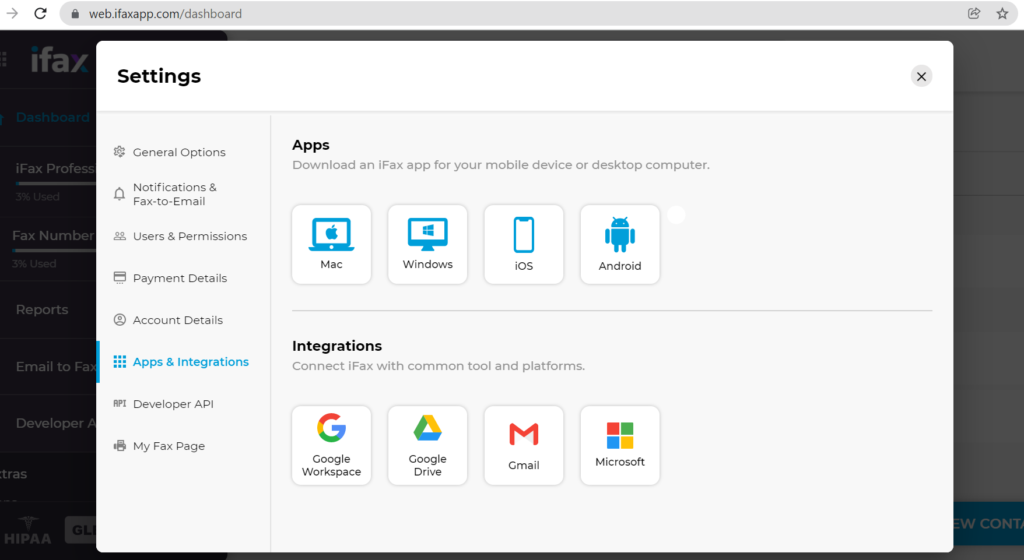Open the Android app tile
Viewport: 1024px width, 560px height.
(x=620, y=244)
